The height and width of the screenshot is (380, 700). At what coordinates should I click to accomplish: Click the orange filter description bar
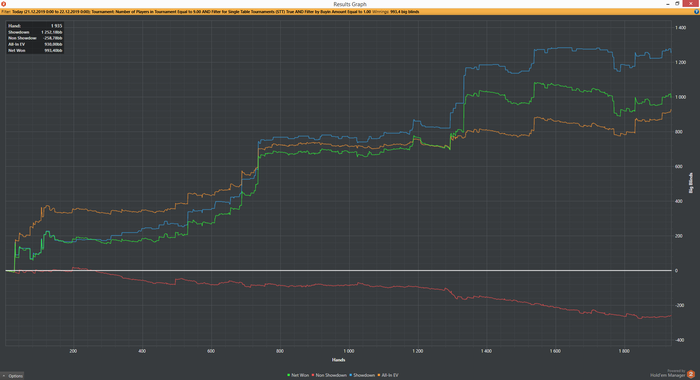[350, 12]
